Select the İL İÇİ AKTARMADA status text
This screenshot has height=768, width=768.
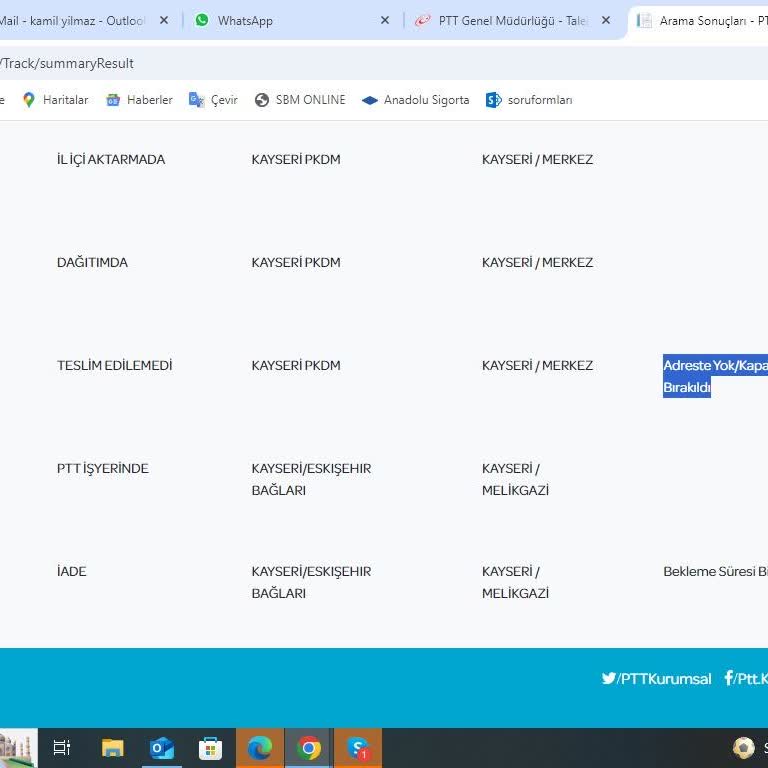pos(111,160)
